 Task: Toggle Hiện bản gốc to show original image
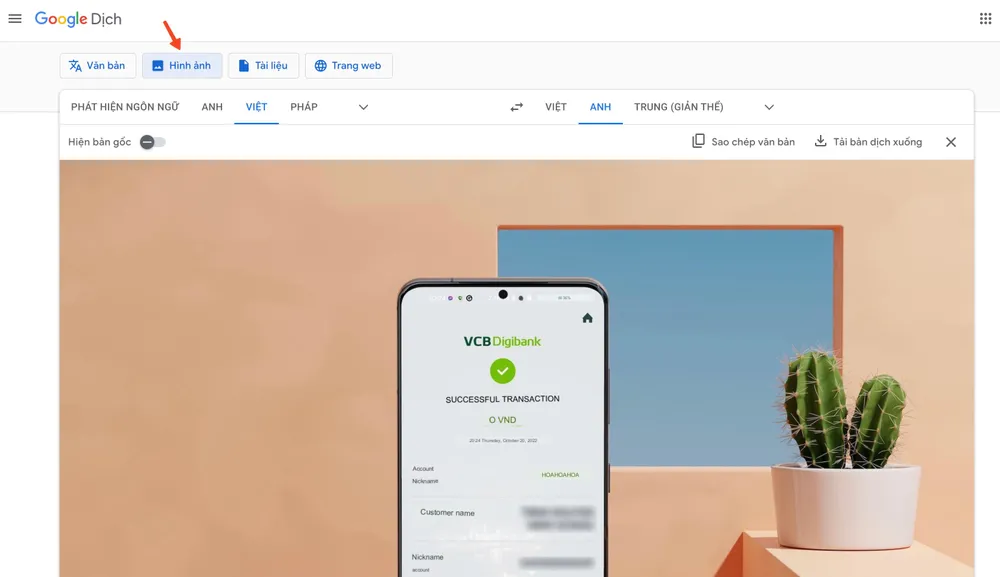150,141
